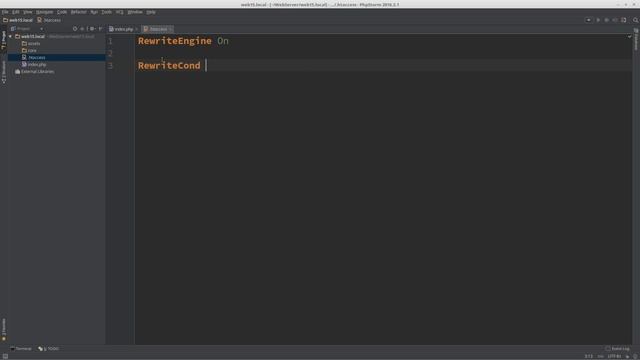Click tool window quick access icon
The image size is (640, 360).
pyautogui.click(x=5, y=356)
